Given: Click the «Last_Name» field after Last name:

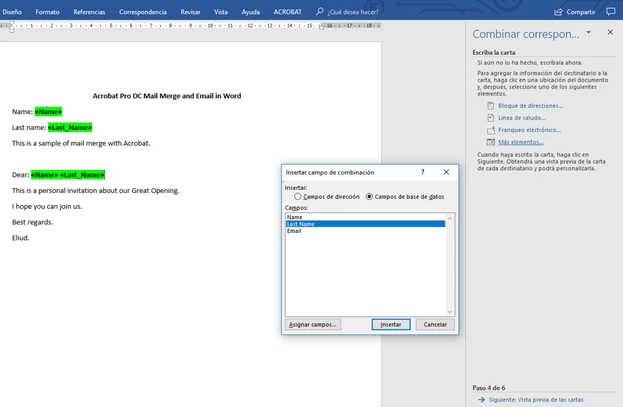Looking at the screenshot, I should coord(70,127).
